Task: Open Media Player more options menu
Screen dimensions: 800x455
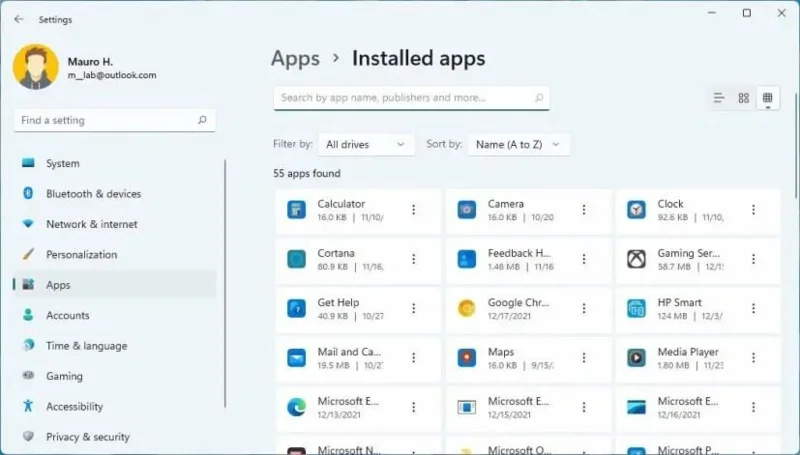Action: click(754, 358)
